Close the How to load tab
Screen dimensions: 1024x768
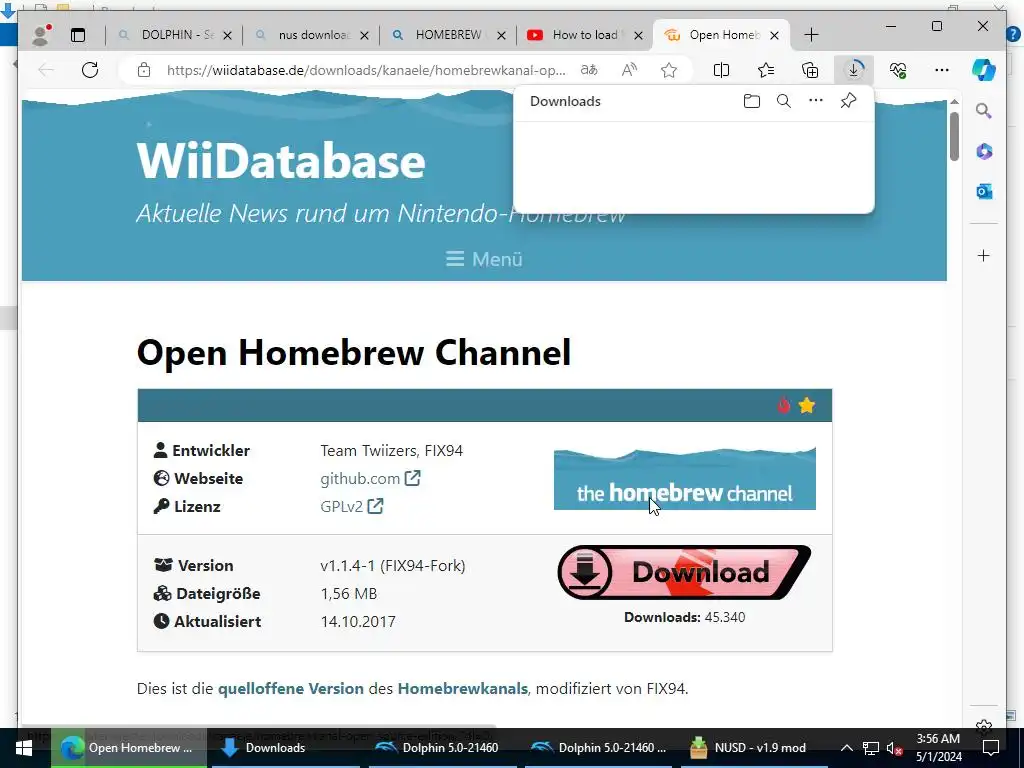click(x=639, y=35)
